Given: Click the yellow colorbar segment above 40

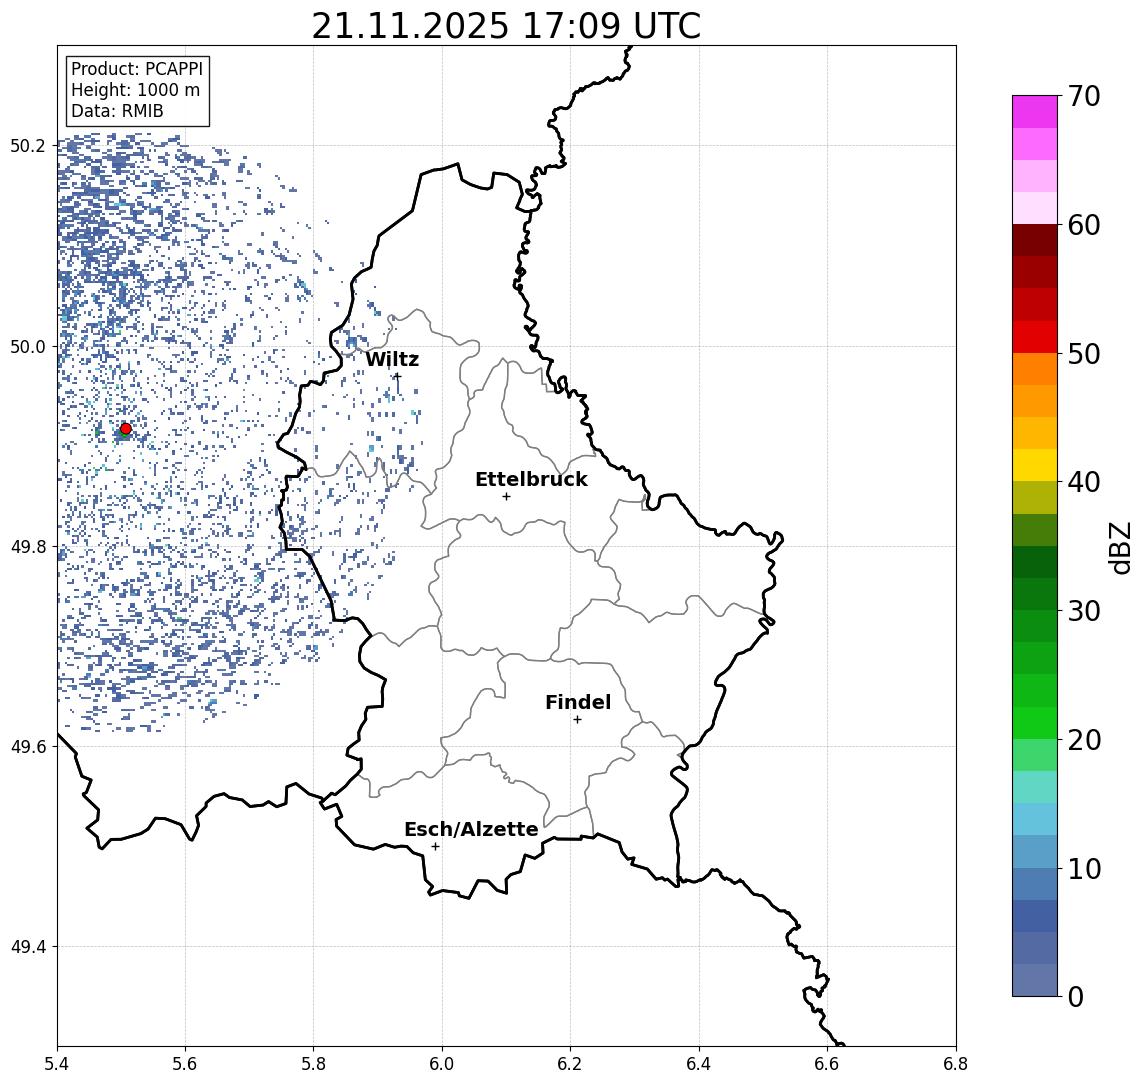Looking at the screenshot, I should coord(1035,465).
